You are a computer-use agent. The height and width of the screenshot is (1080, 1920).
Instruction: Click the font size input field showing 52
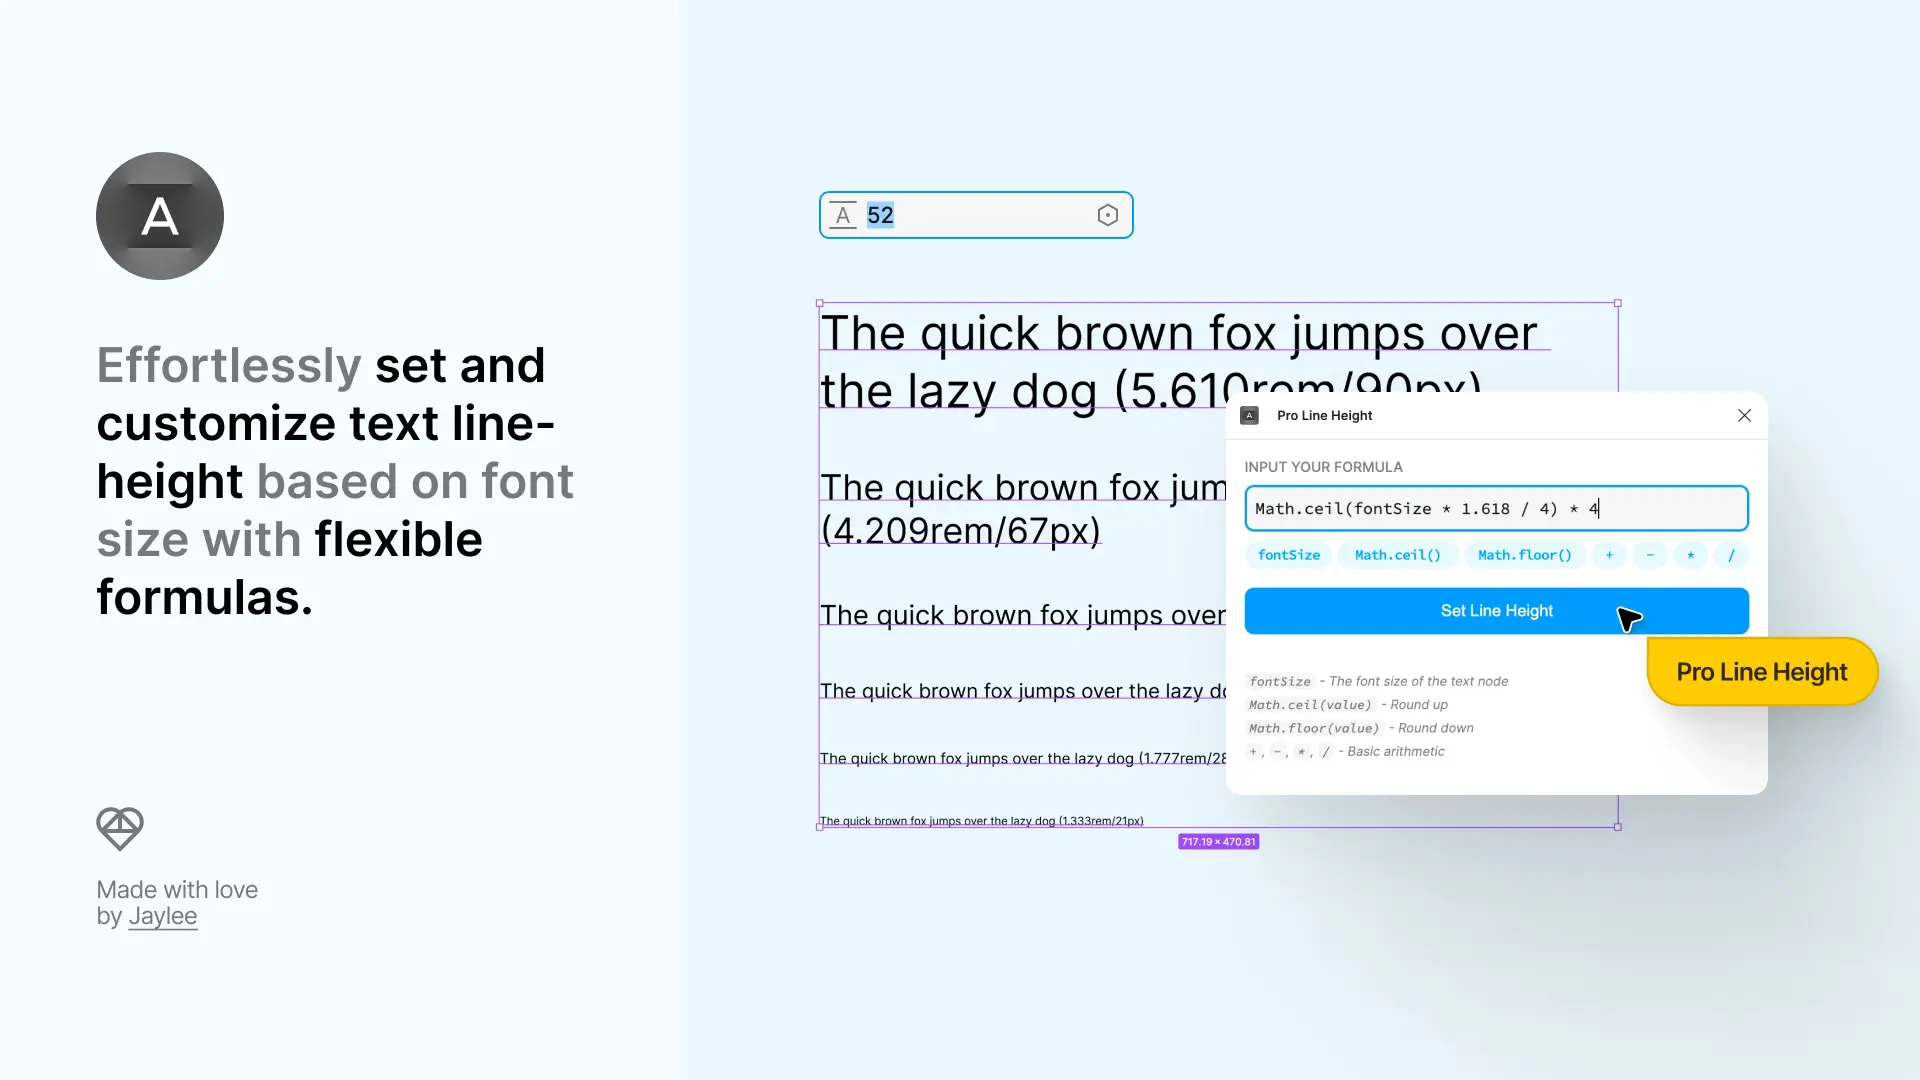pos(976,215)
